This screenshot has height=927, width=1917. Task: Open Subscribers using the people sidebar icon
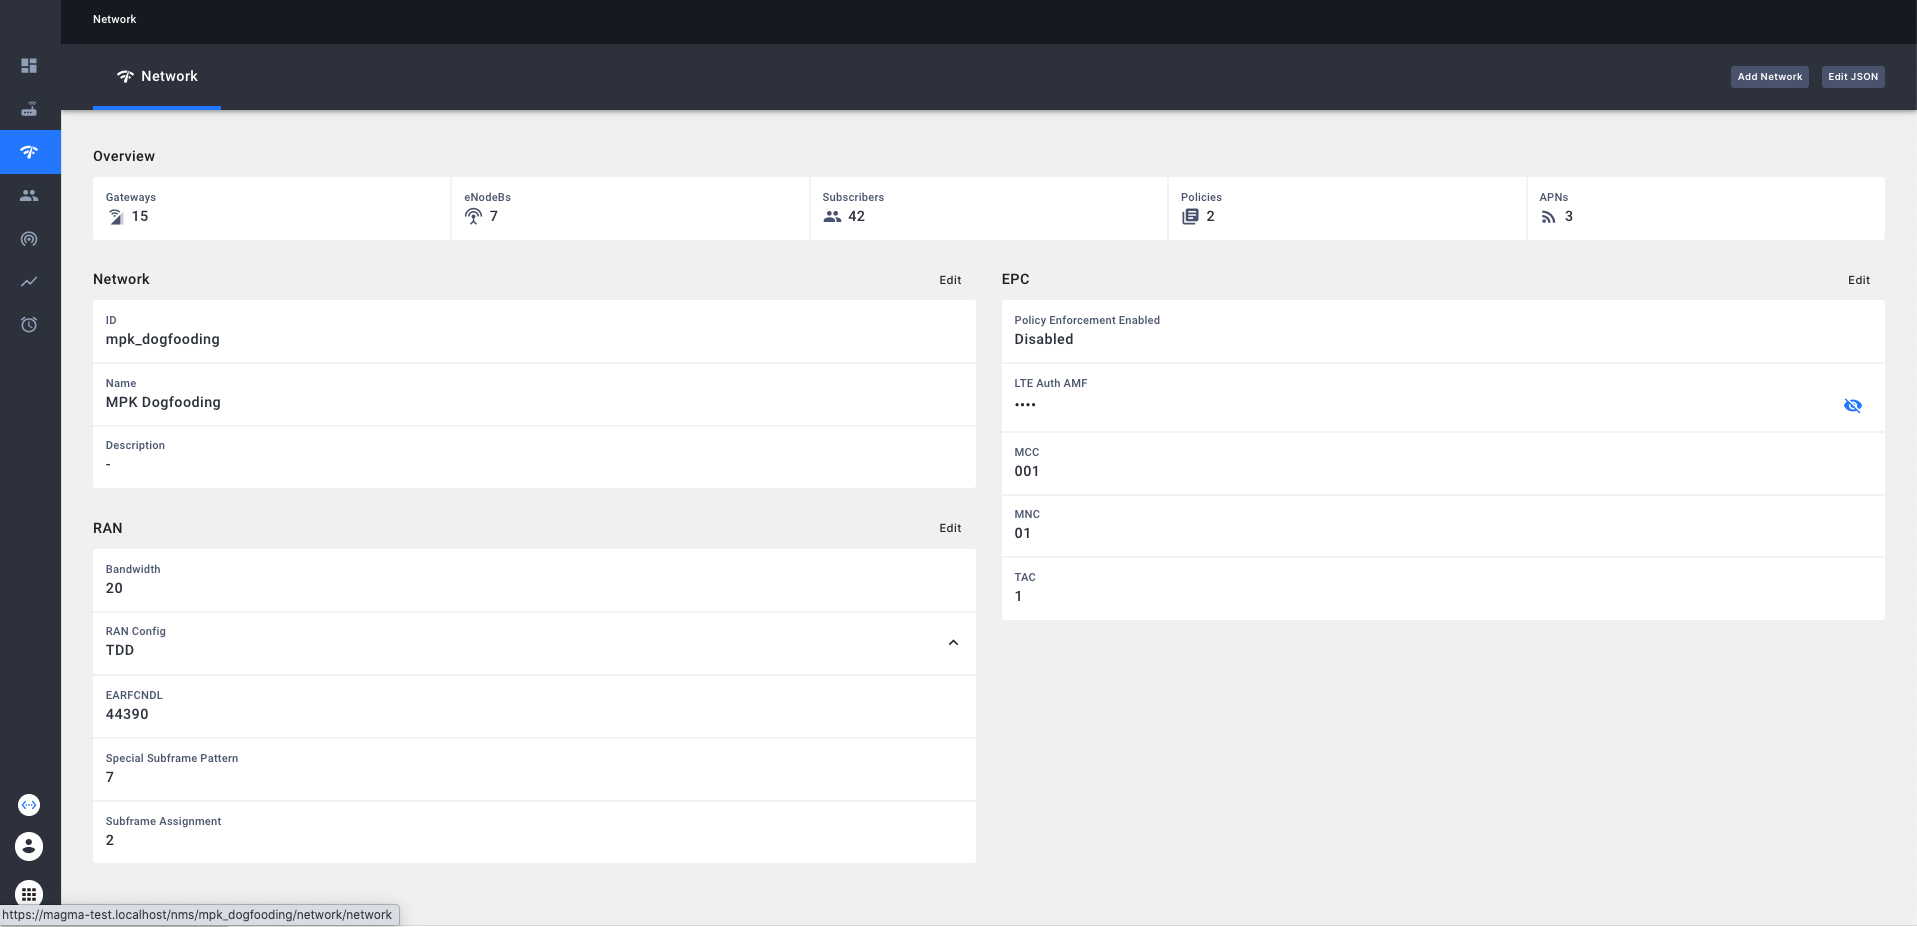[x=29, y=196]
